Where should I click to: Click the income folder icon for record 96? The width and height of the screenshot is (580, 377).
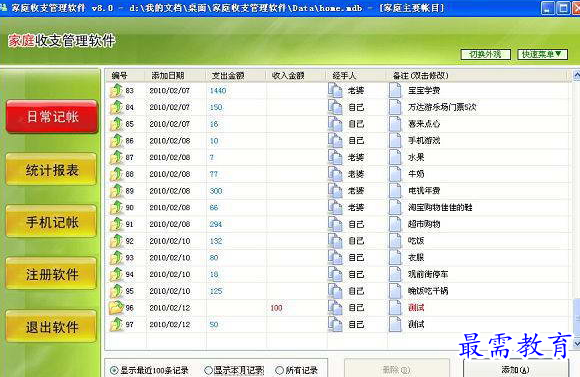click(x=116, y=307)
